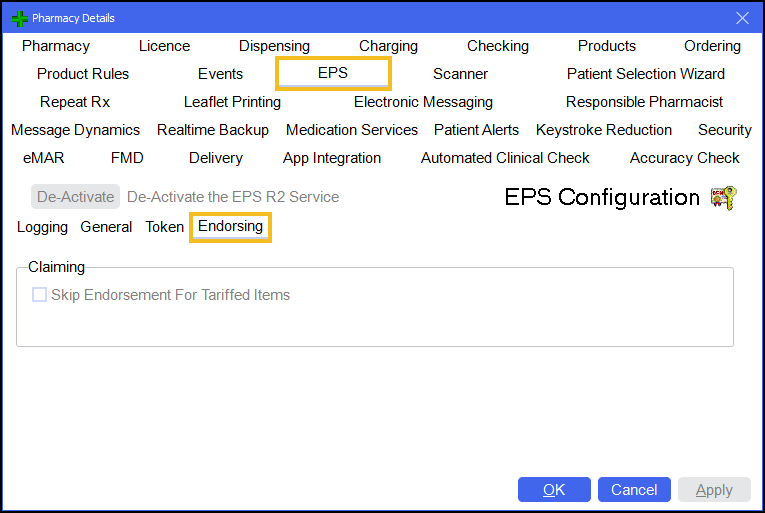
Task: View the Keystroke Reduction tab
Action: [603, 130]
